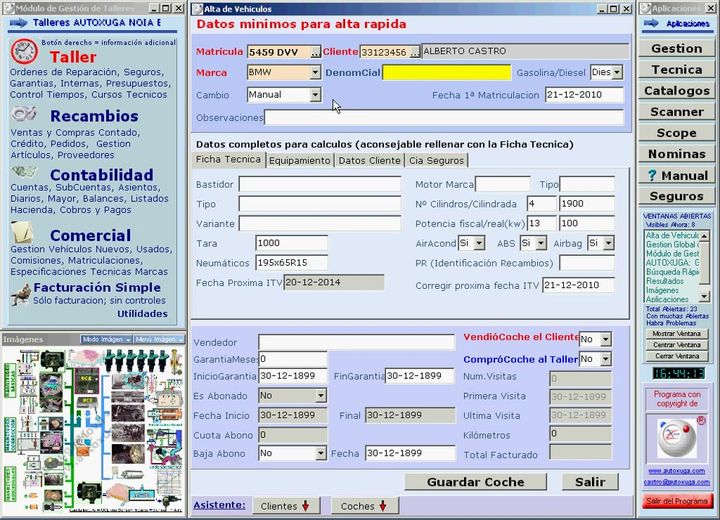Click the Facturación Simple person icon
Screen dimensions: 720x520
coord(21,294)
